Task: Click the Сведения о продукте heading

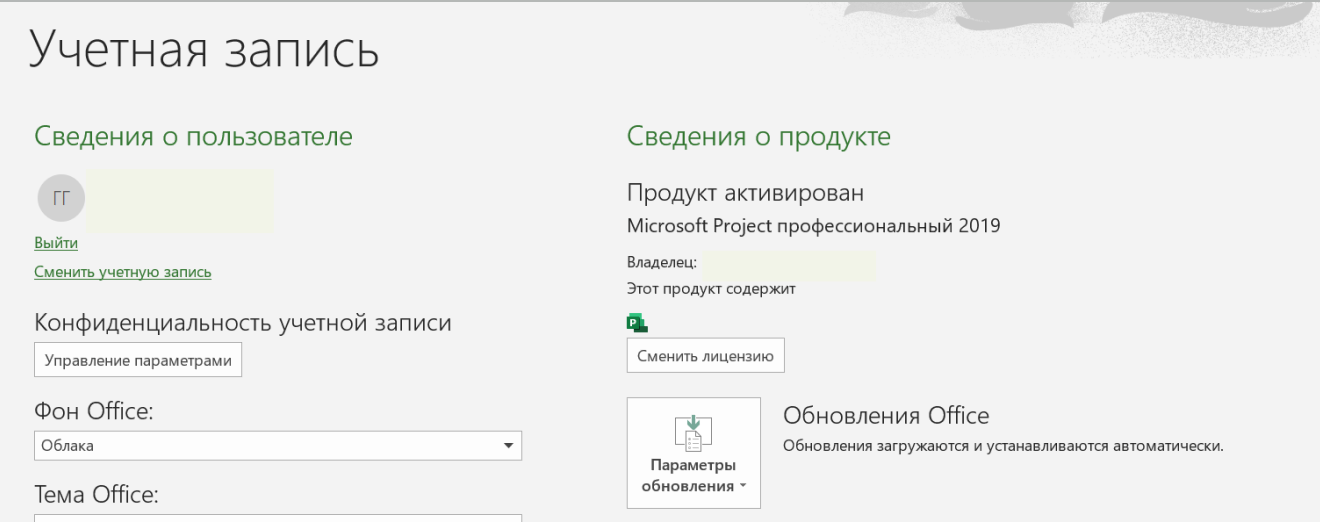Action: pos(758,137)
